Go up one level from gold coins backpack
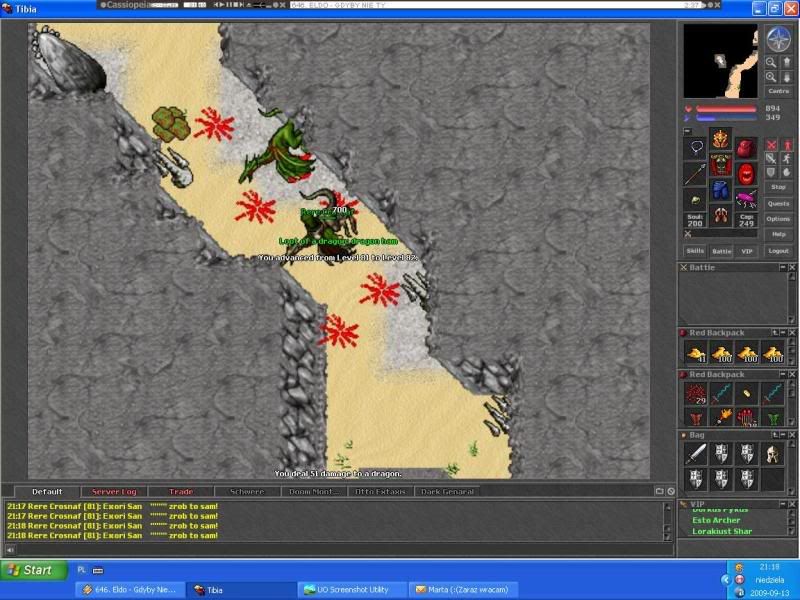 [775, 333]
